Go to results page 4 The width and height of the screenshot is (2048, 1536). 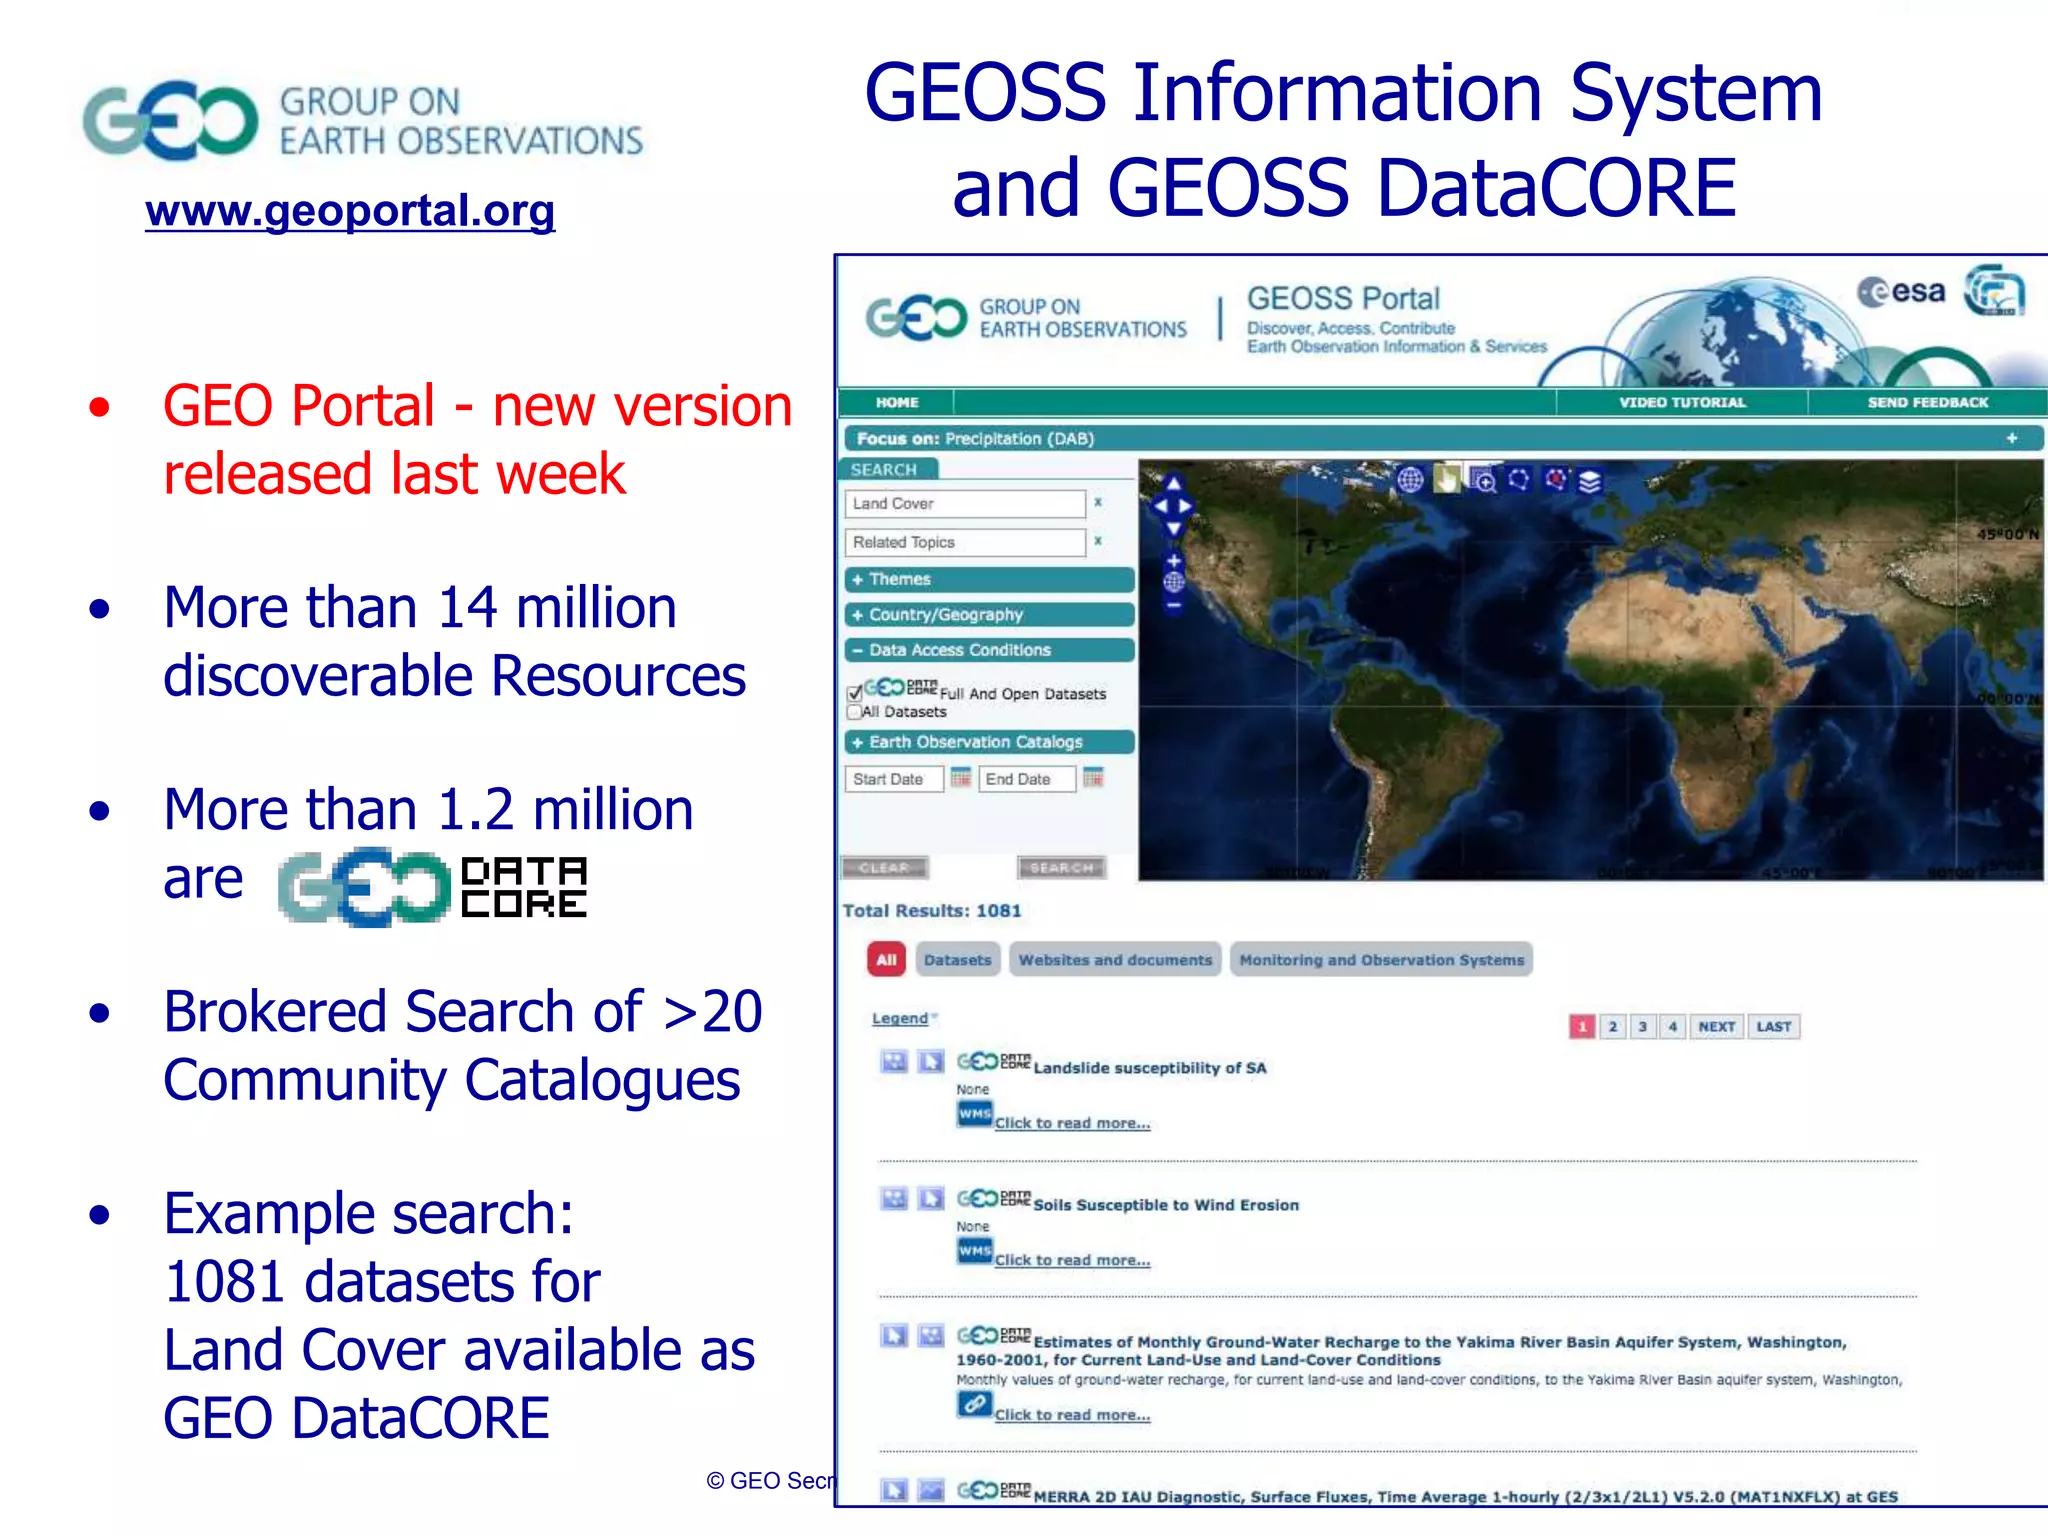click(x=1673, y=1026)
